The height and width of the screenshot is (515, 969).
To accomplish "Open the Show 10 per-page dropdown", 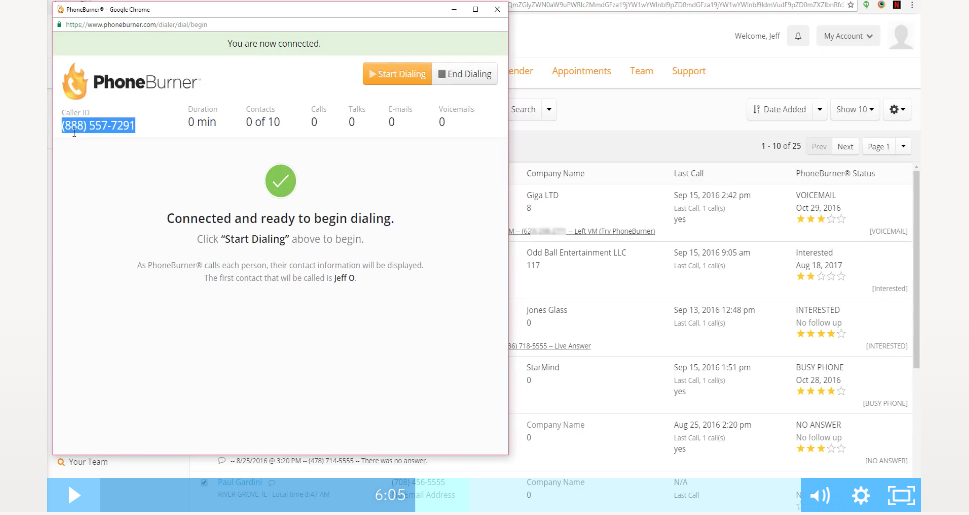I will tap(855, 109).
